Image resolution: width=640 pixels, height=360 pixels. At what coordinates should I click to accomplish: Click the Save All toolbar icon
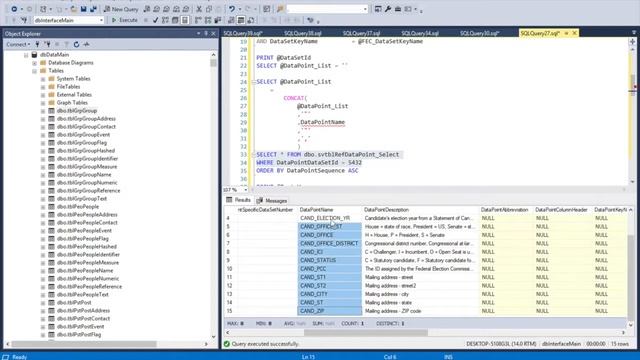[93, 9]
